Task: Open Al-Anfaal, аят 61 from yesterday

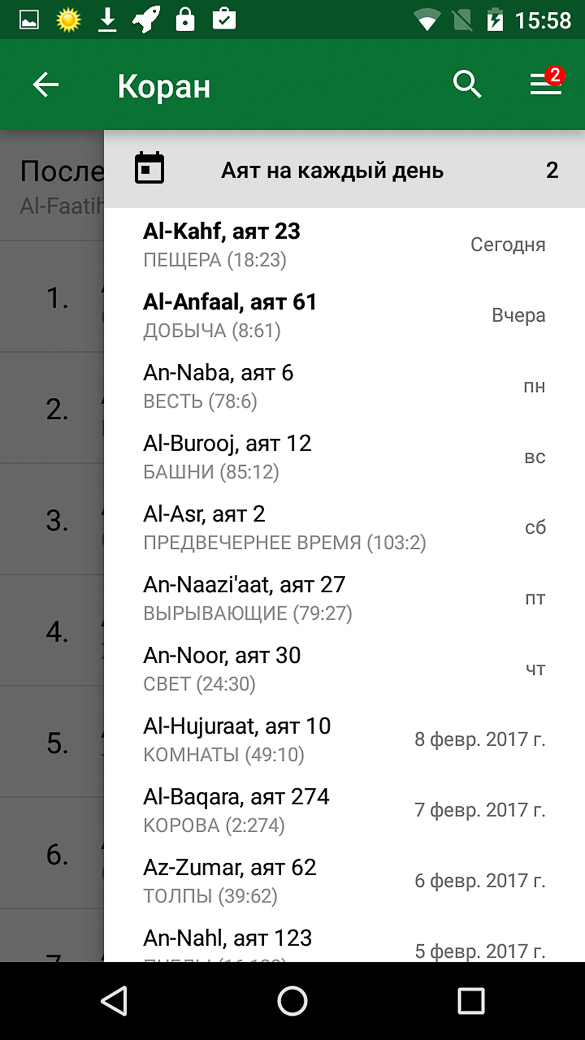Action: click(x=344, y=315)
